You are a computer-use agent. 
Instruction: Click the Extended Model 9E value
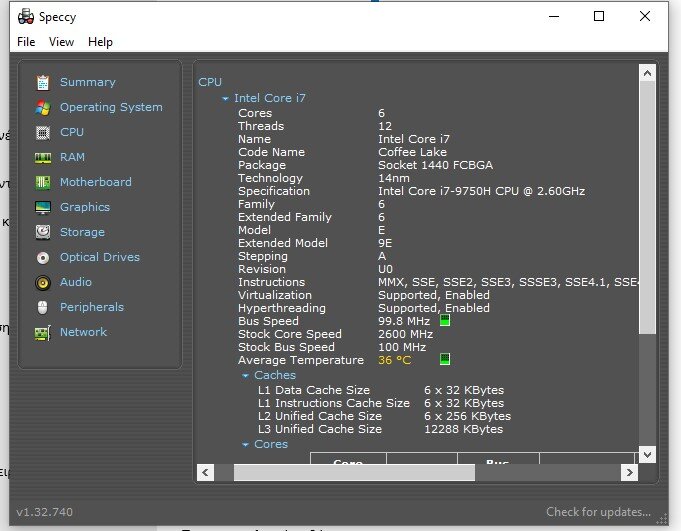385,243
